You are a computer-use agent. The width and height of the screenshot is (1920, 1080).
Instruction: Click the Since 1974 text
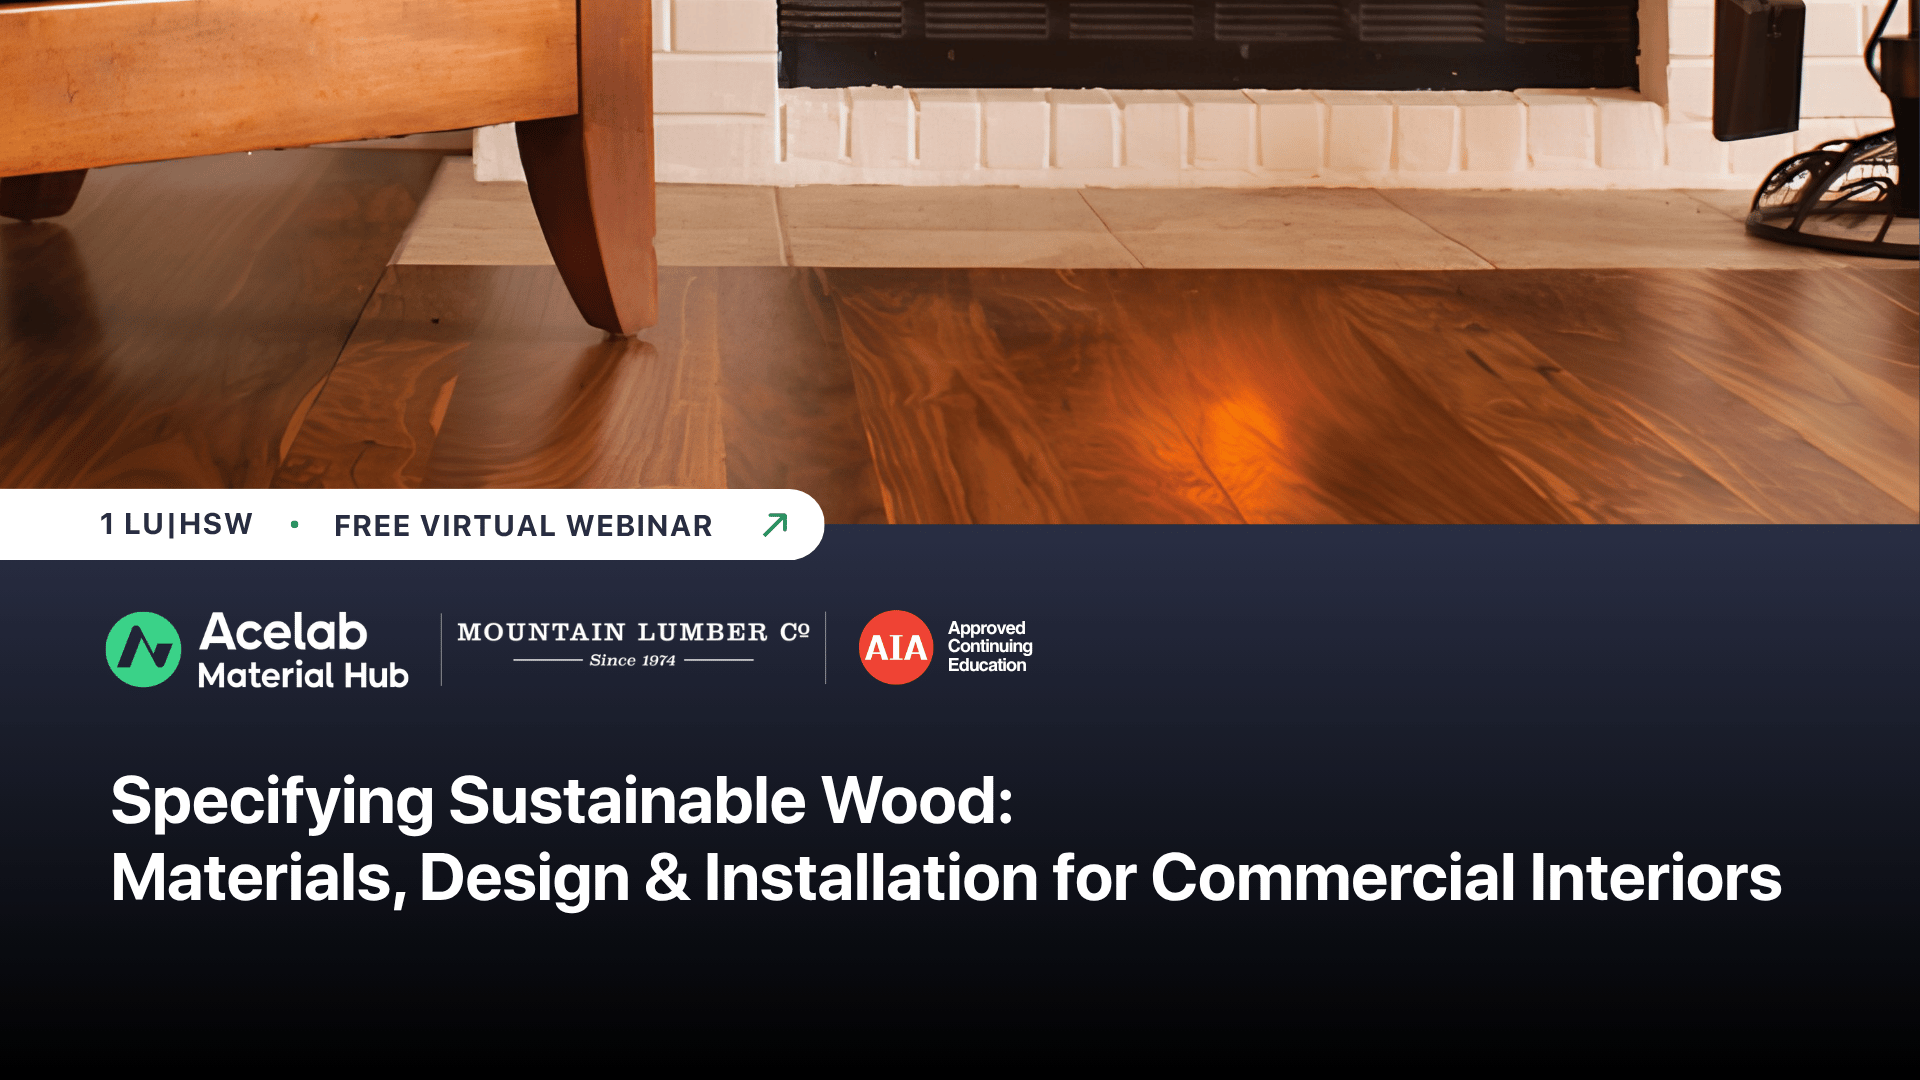coord(632,660)
